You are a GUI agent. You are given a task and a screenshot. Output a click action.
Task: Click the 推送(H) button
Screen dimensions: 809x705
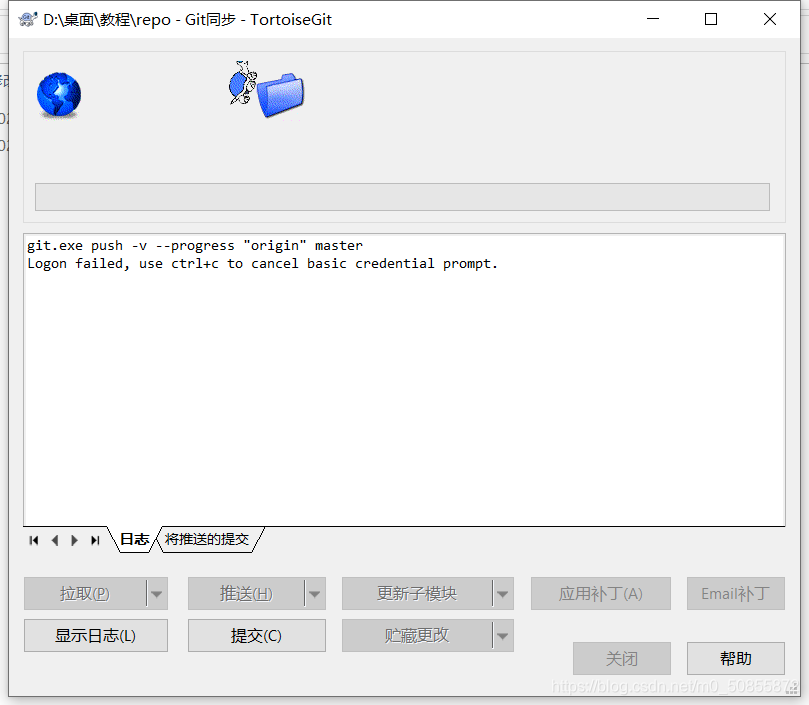point(246,594)
